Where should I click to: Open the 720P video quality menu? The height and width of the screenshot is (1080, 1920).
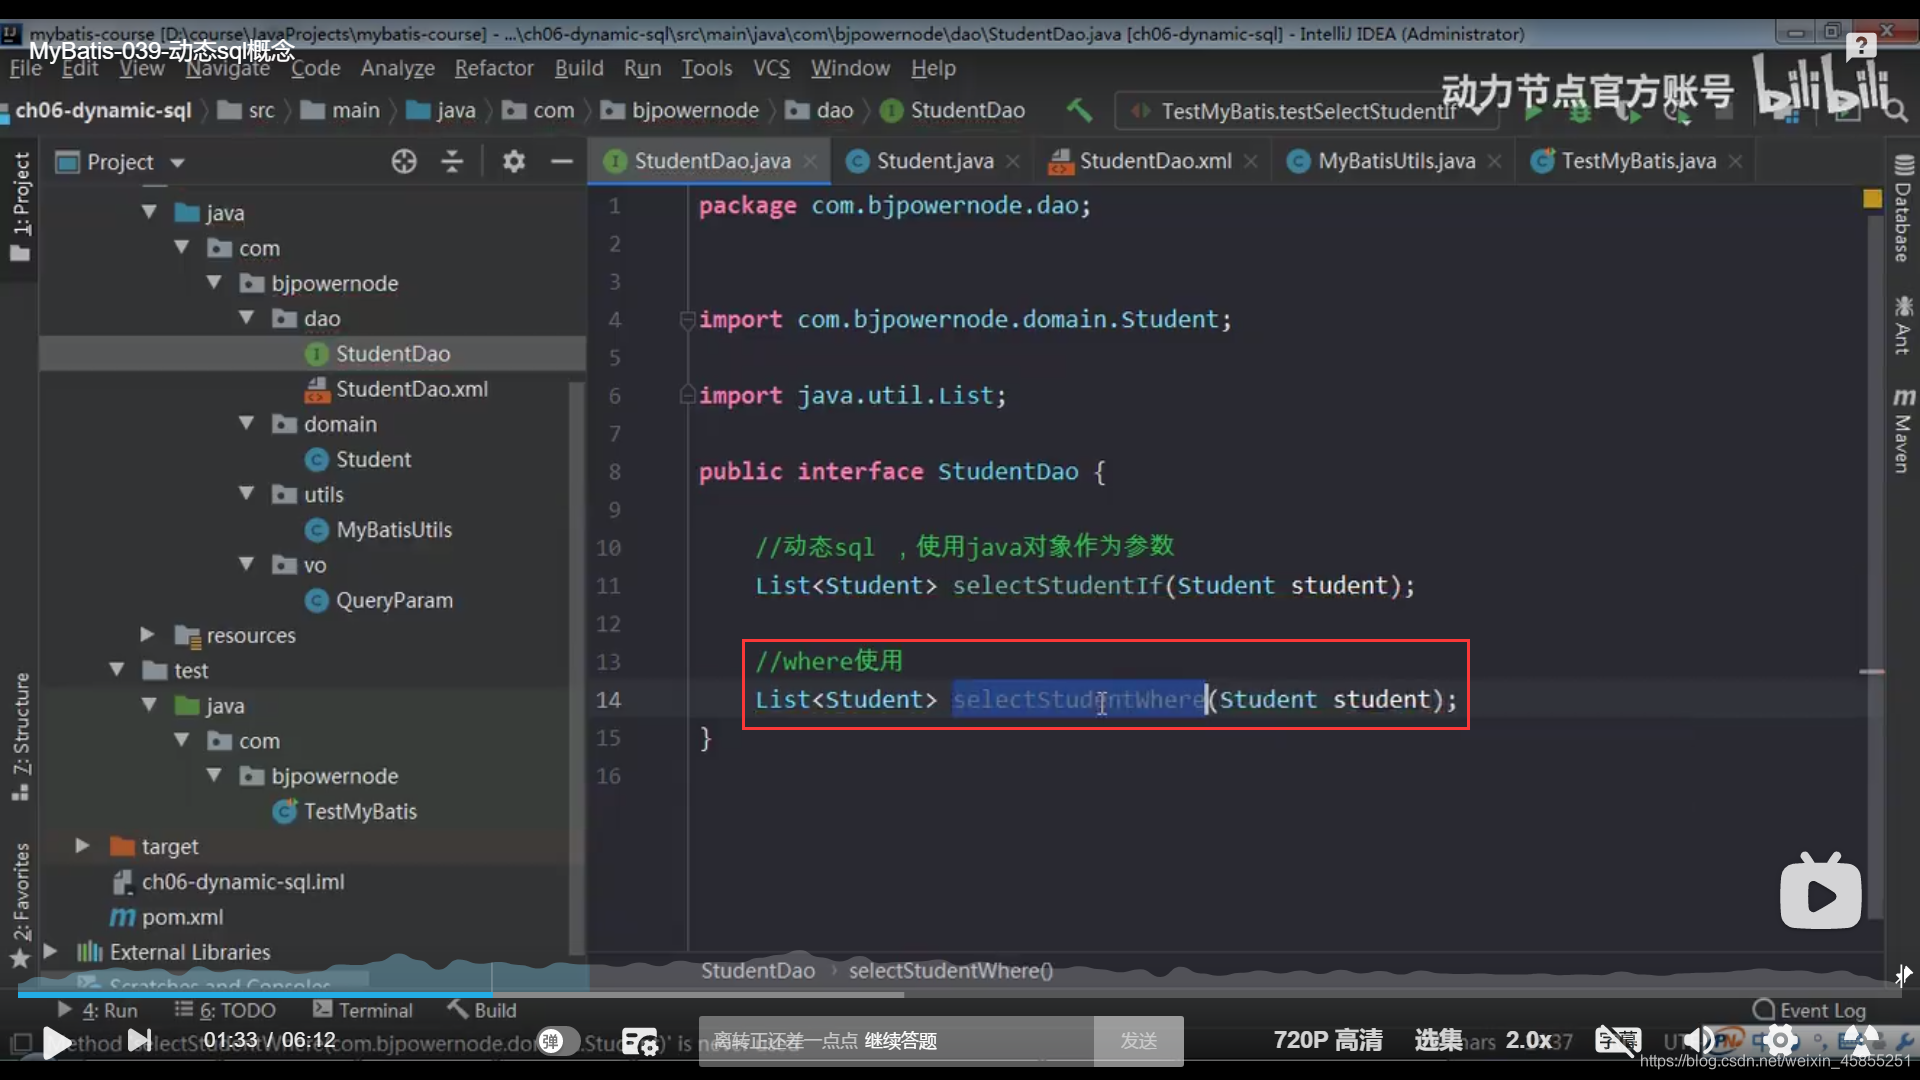click(x=1328, y=1040)
